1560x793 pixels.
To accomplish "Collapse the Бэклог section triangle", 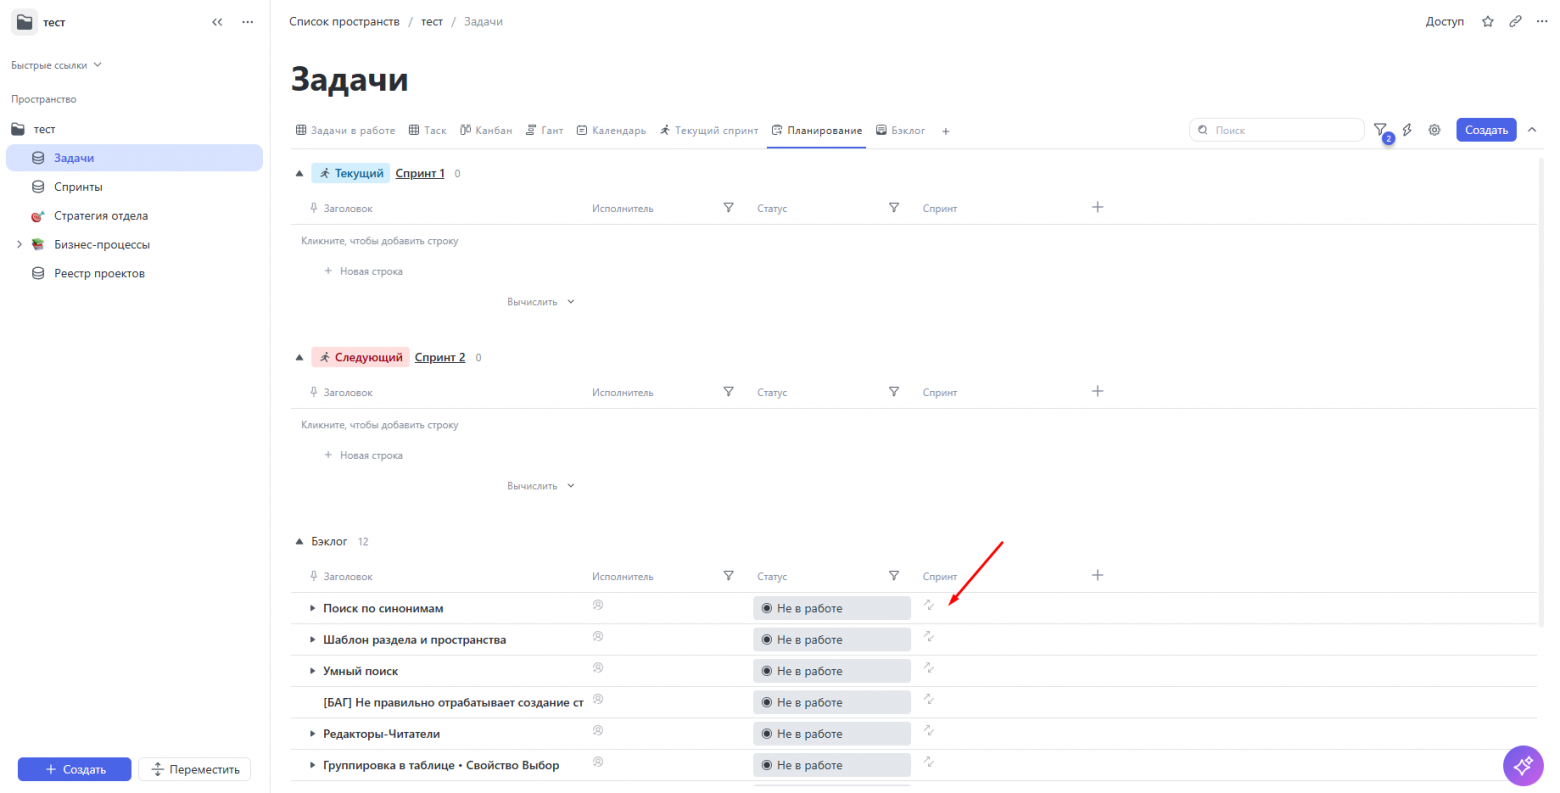I will click(x=299, y=540).
